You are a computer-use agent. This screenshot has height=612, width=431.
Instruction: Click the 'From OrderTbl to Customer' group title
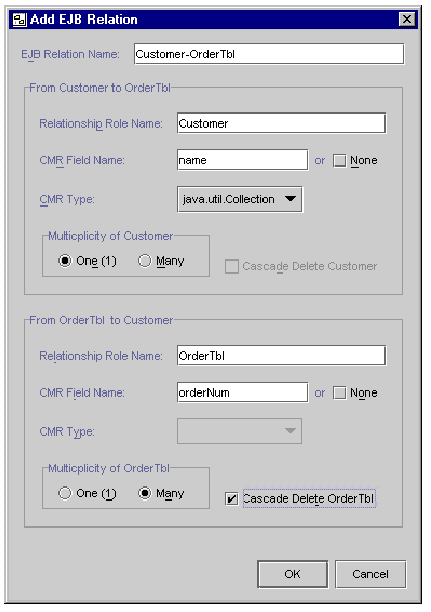tap(101, 320)
